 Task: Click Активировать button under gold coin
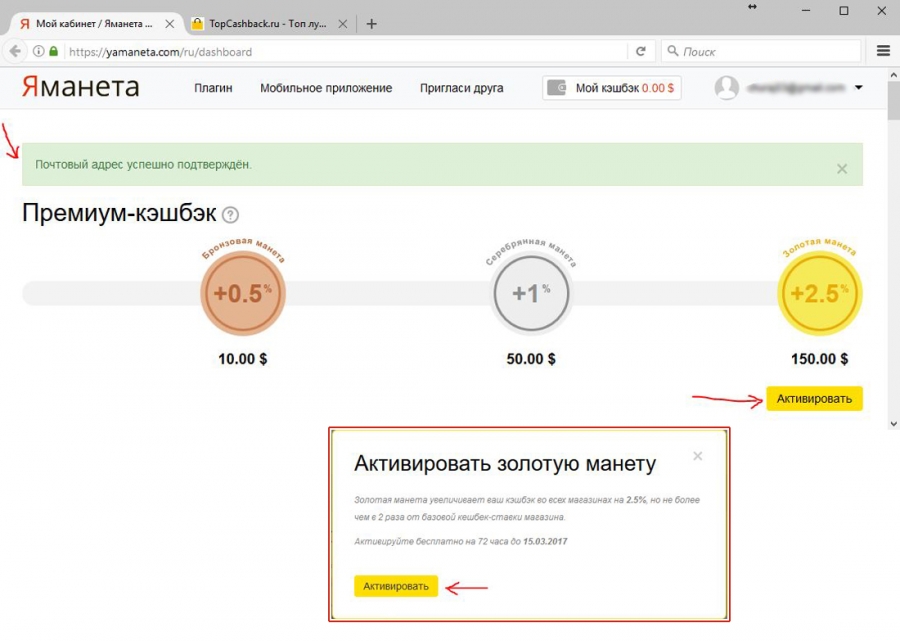click(814, 399)
